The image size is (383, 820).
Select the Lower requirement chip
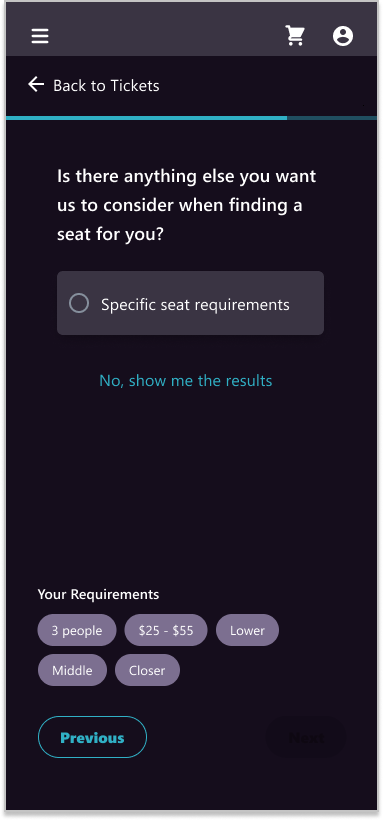[247, 630]
